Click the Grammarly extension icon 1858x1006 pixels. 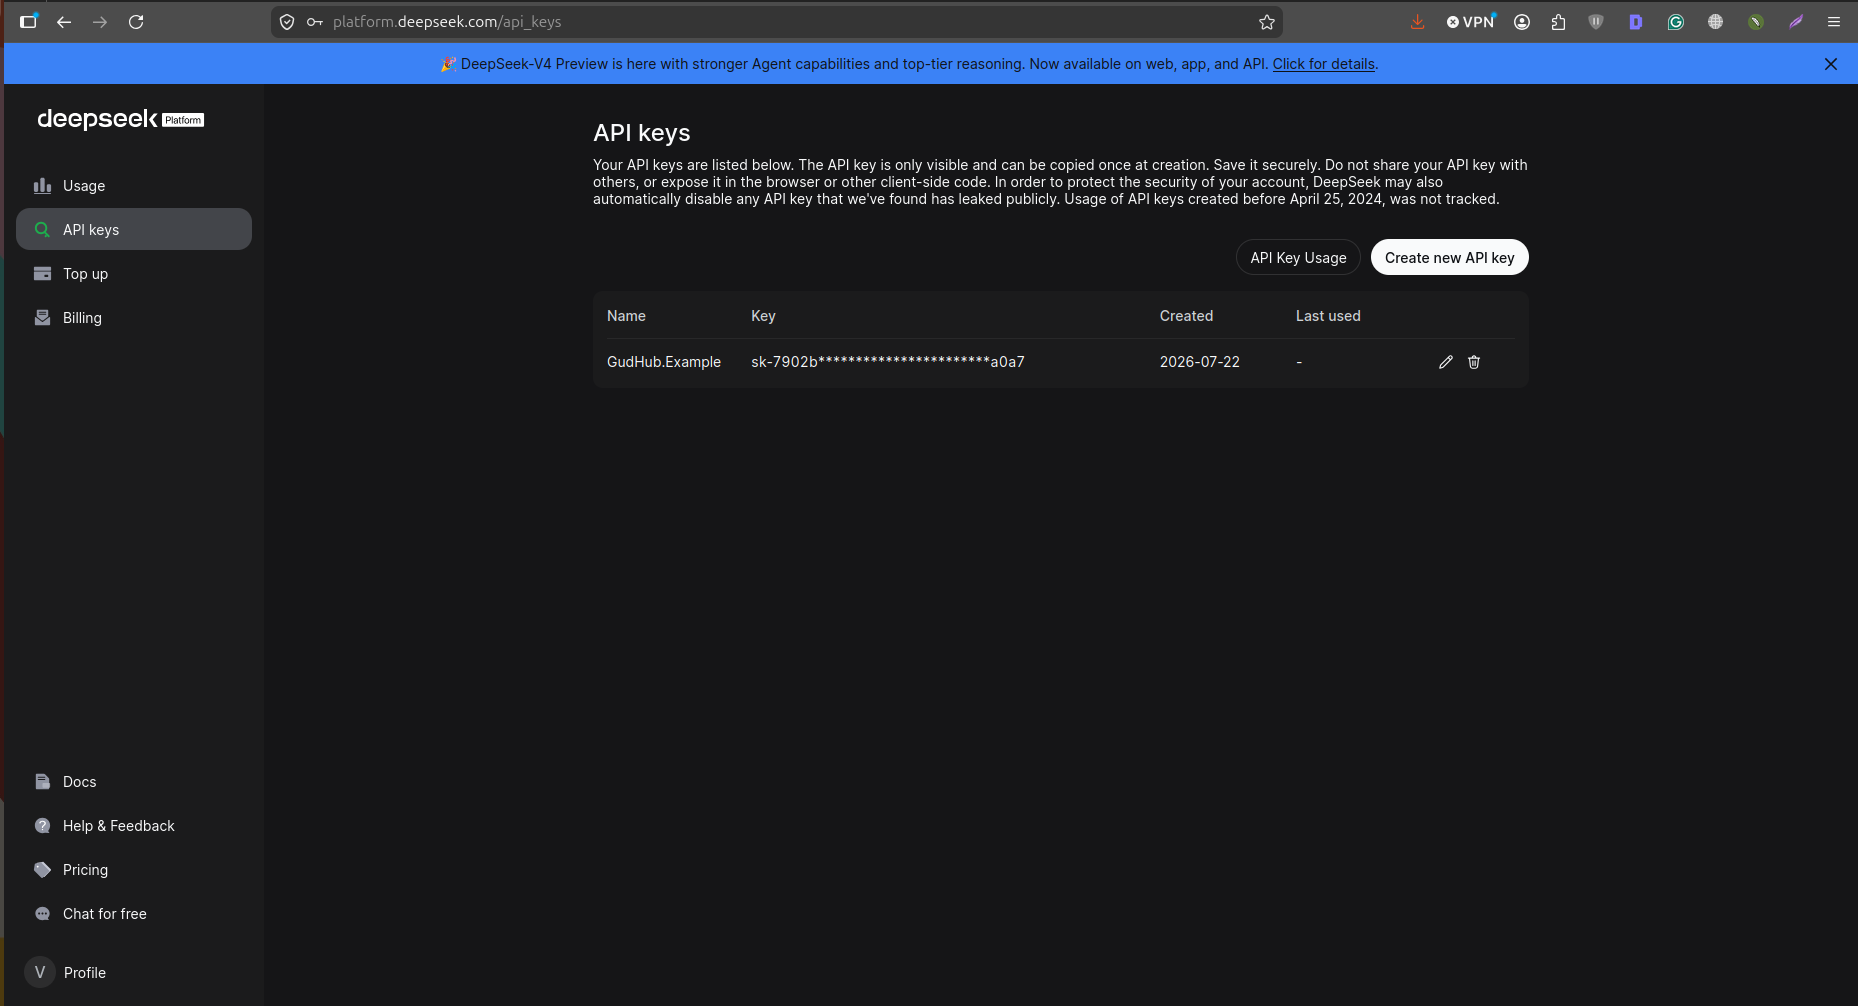[x=1676, y=22]
